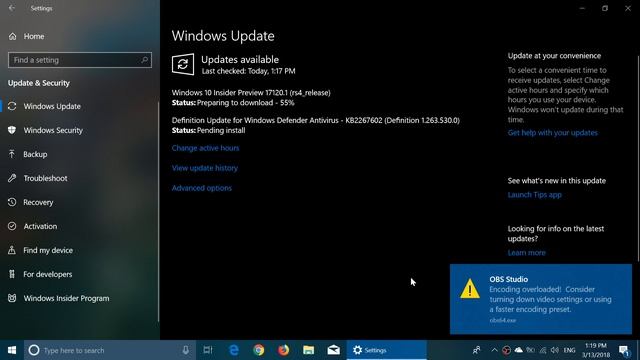This screenshot has height=360, width=640.
Task: Click the Troubleshoot wrench icon
Action: [x=12, y=178]
